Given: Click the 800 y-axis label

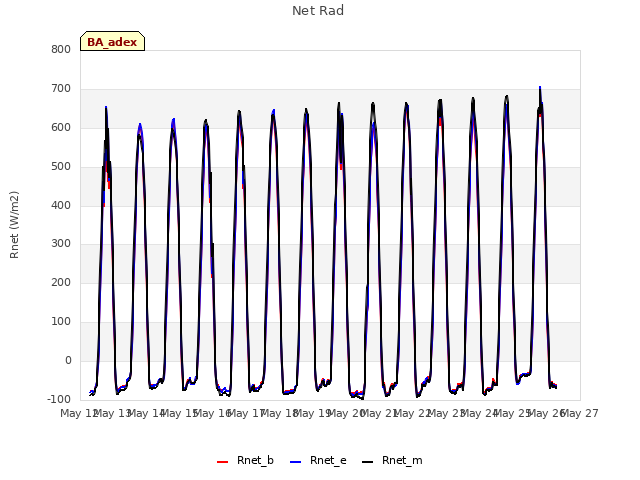Looking at the screenshot, I should (61, 50).
